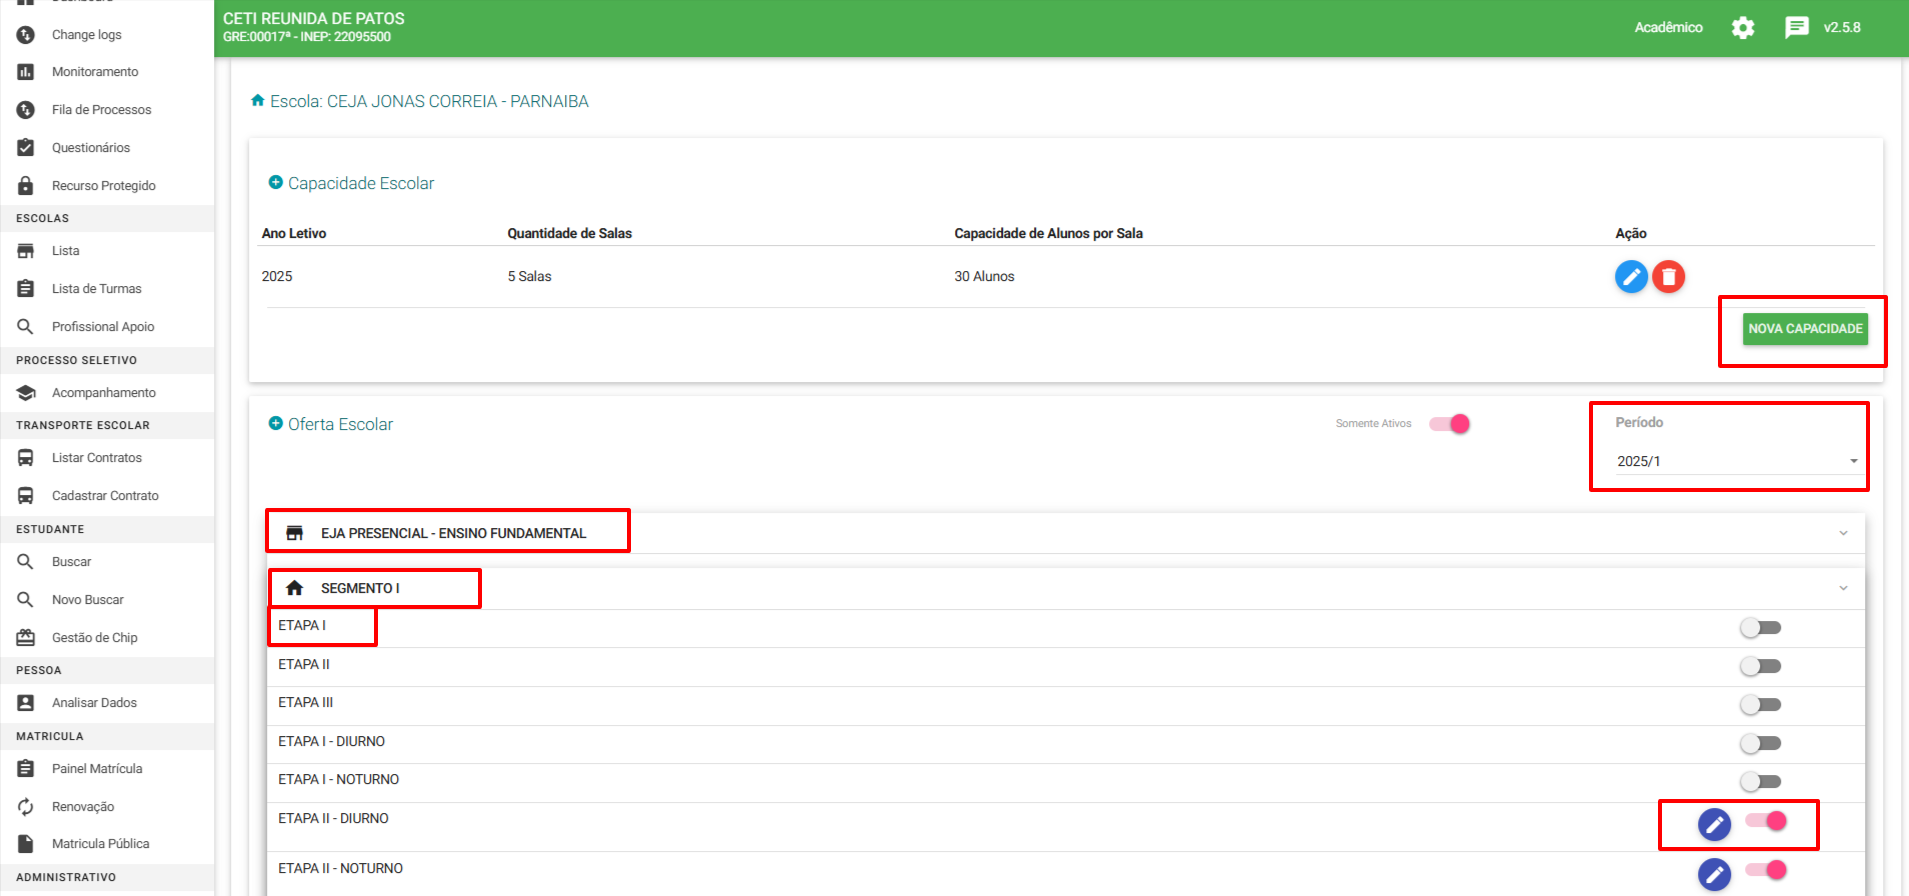Click the Acadêmico link in header
The height and width of the screenshot is (896, 1909).
point(1668,28)
